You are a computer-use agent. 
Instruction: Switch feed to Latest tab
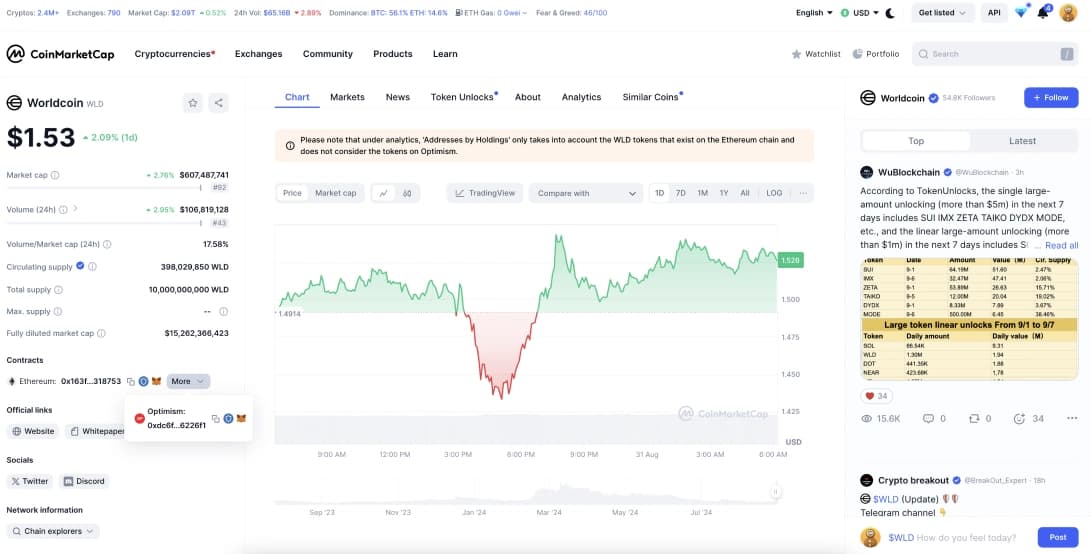1022,141
